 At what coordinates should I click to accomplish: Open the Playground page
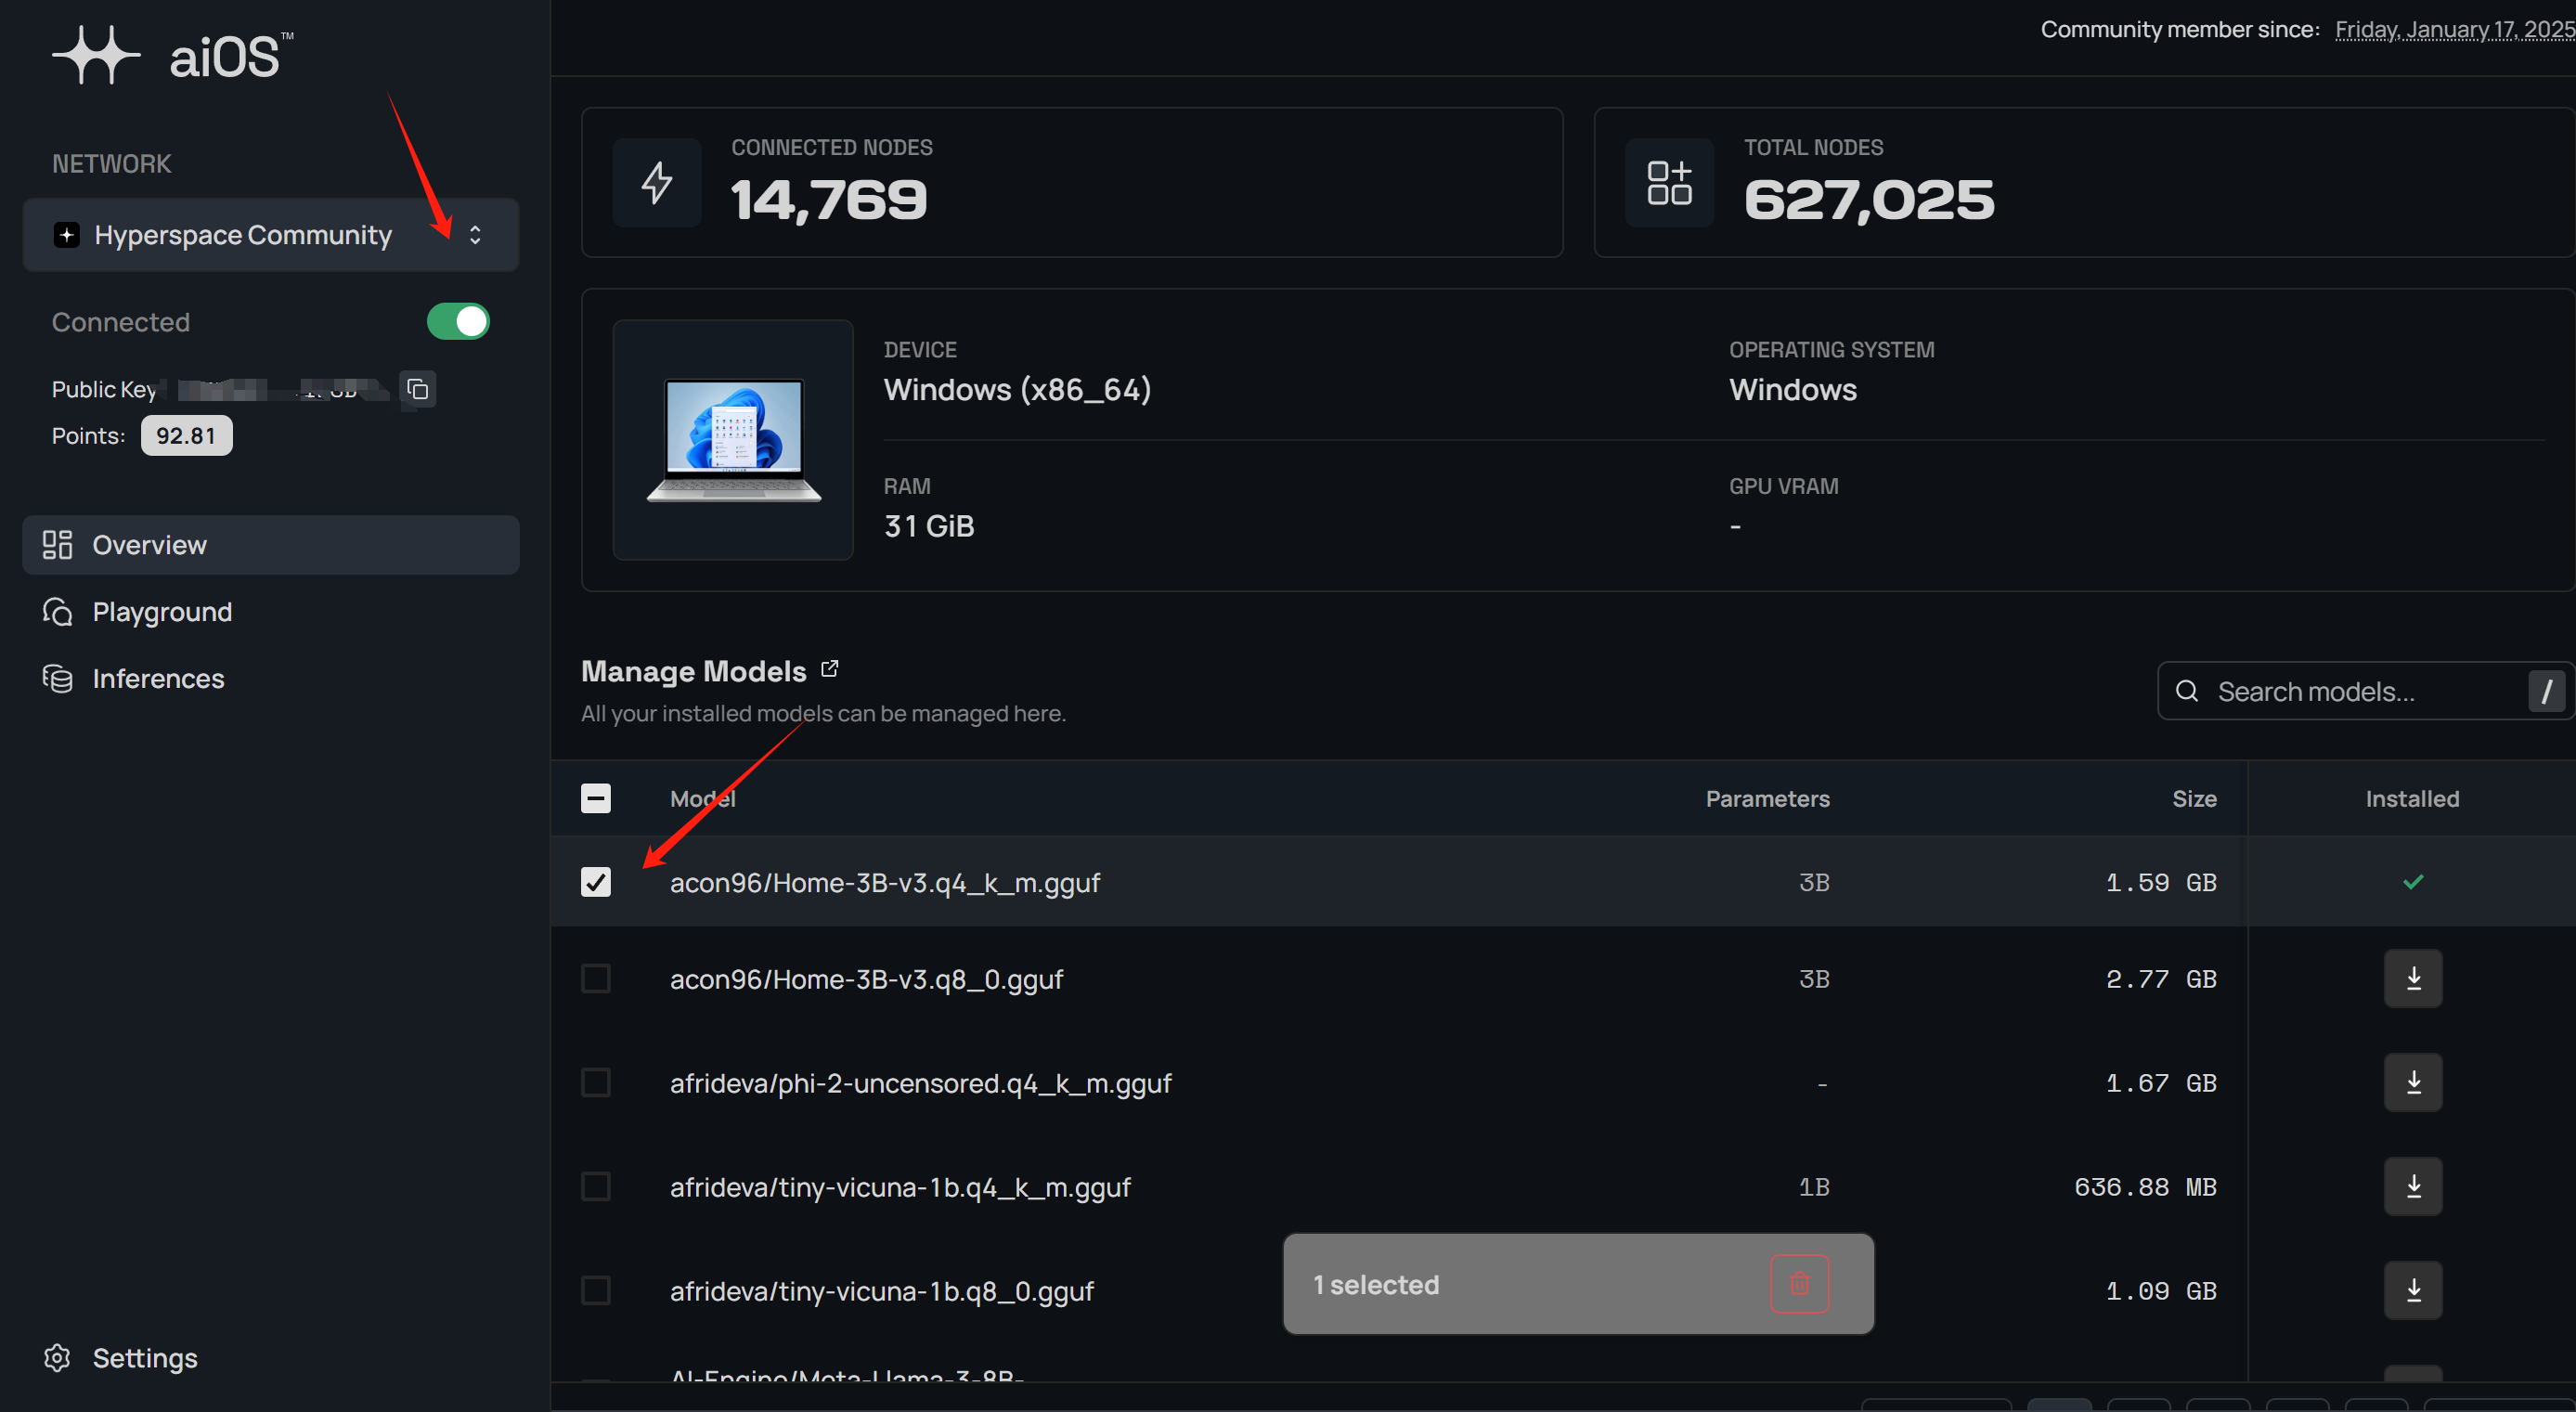tap(162, 612)
